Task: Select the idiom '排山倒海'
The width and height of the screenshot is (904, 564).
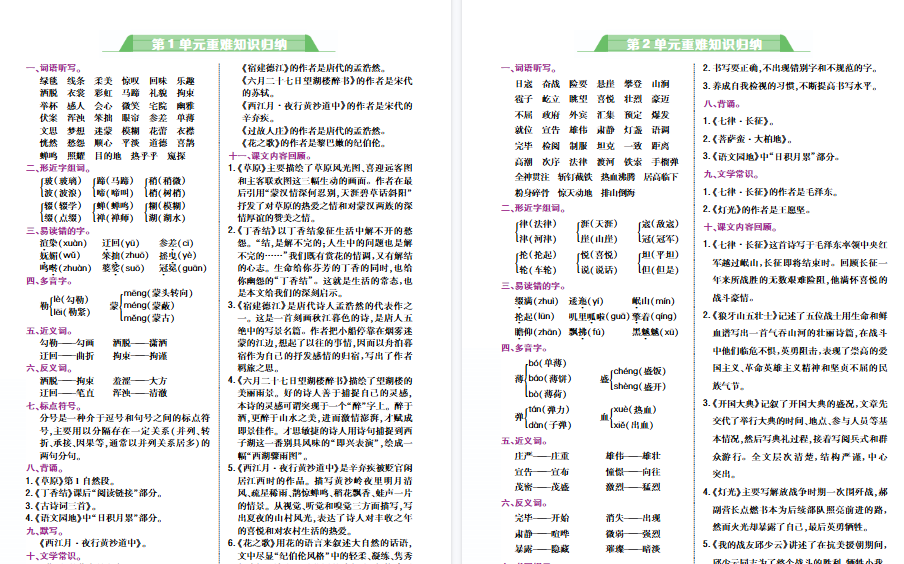Action: point(618,193)
